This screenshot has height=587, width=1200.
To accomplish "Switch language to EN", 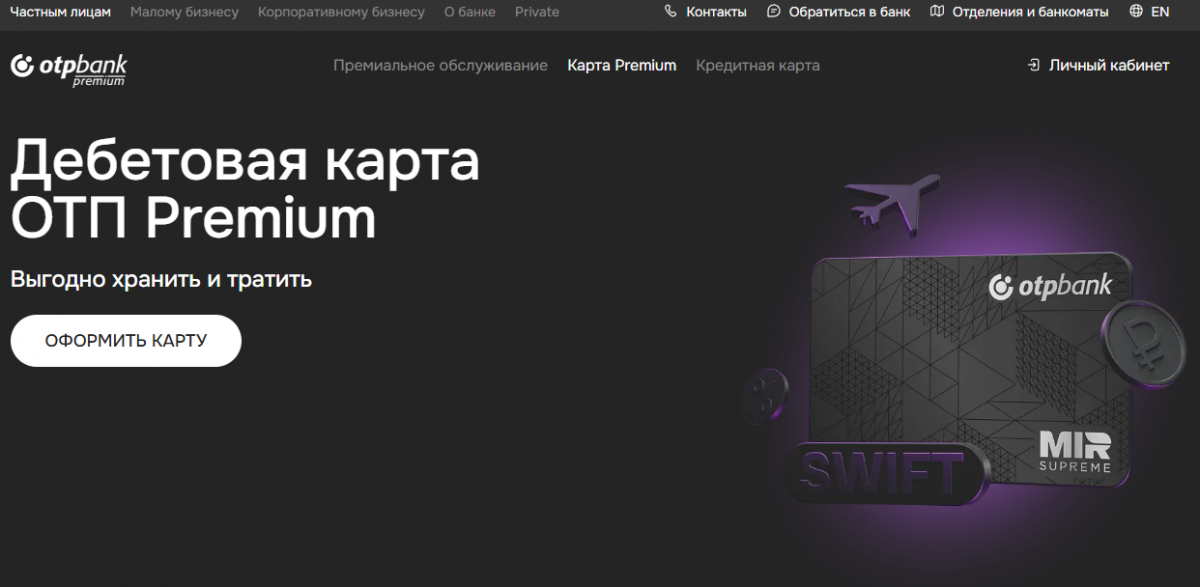I will (1160, 12).
